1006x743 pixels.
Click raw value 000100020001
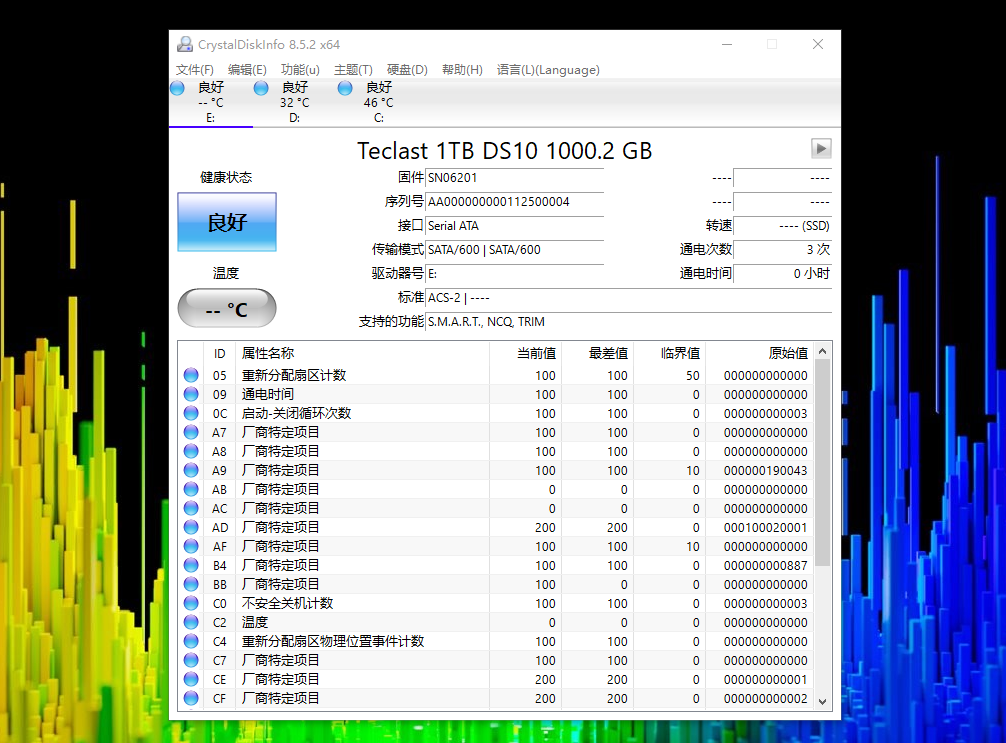[765, 527]
